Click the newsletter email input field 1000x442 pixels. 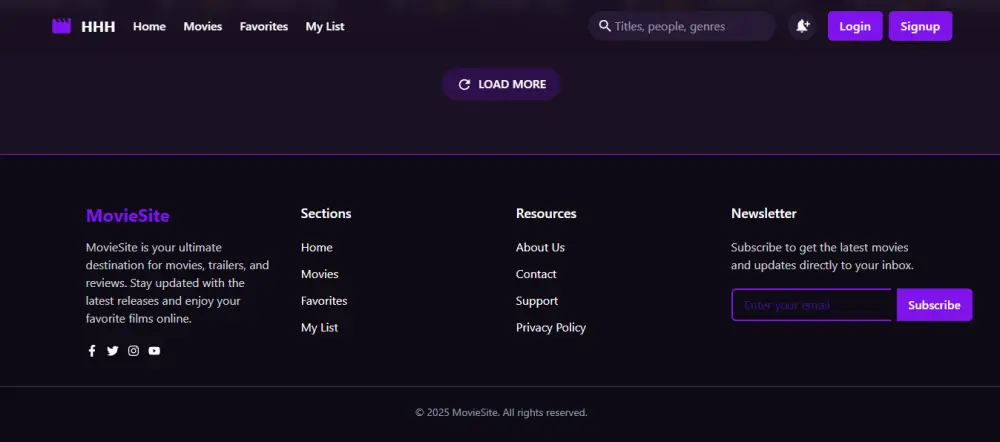[812, 305]
